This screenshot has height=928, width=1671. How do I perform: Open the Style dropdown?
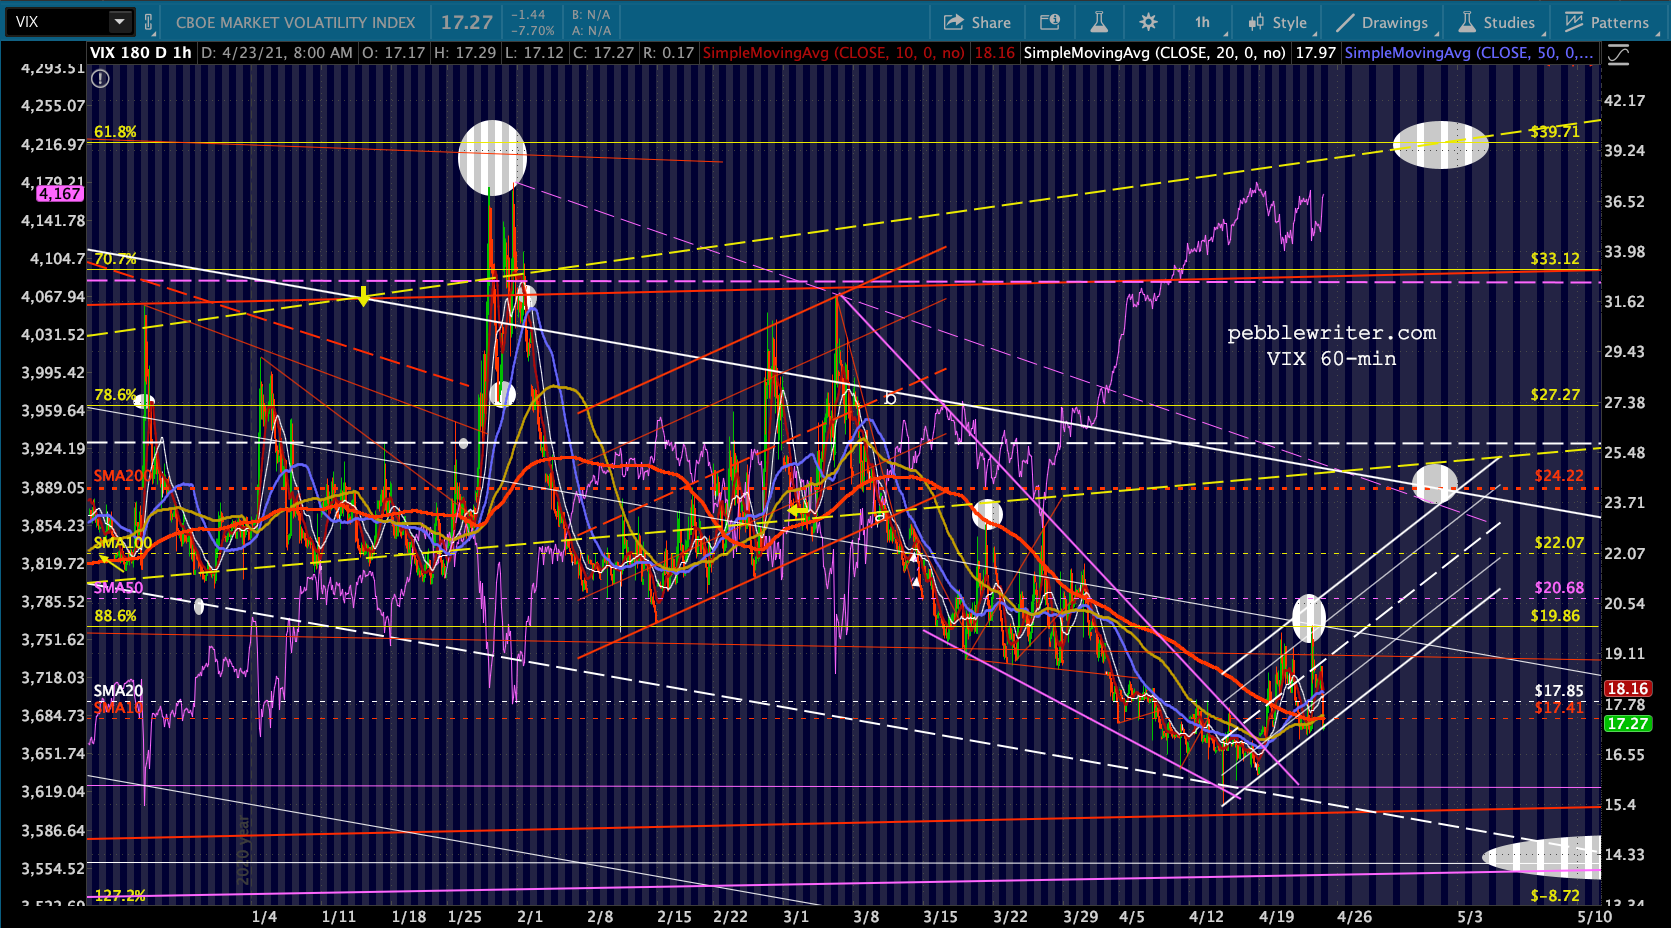click(1278, 22)
